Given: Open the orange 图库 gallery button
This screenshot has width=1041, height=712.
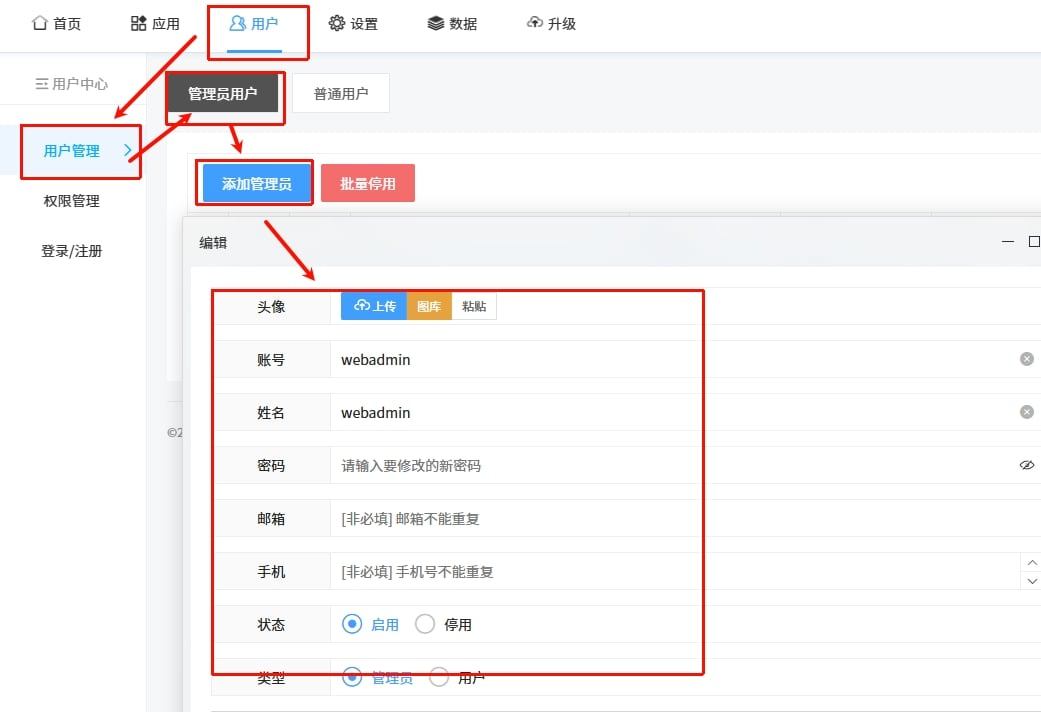Looking at the screenshot, I should click(429, 306).
